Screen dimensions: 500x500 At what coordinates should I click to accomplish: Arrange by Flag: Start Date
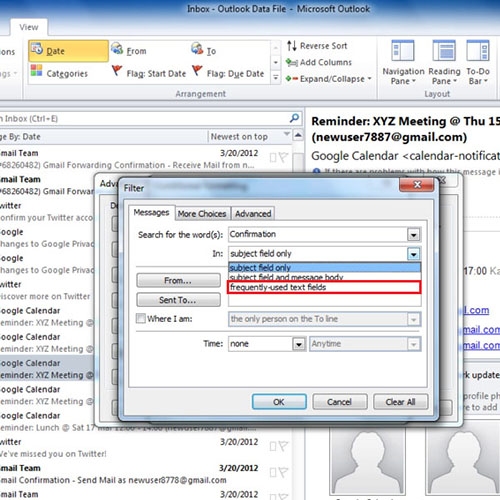pos(149,73)
